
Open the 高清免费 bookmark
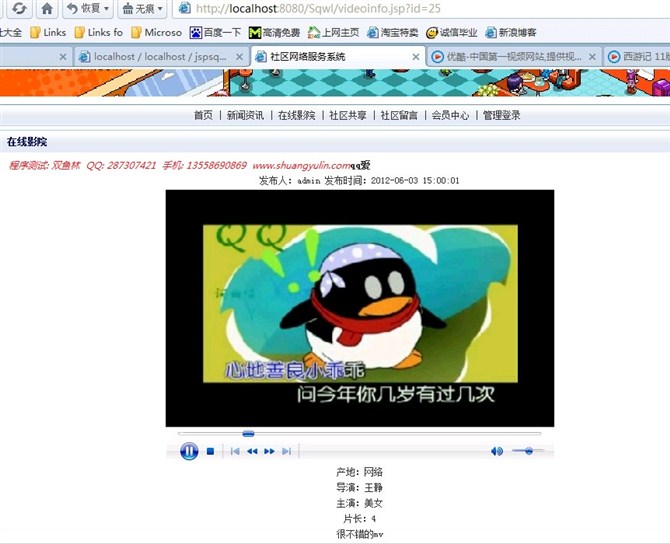click(274, 32)
